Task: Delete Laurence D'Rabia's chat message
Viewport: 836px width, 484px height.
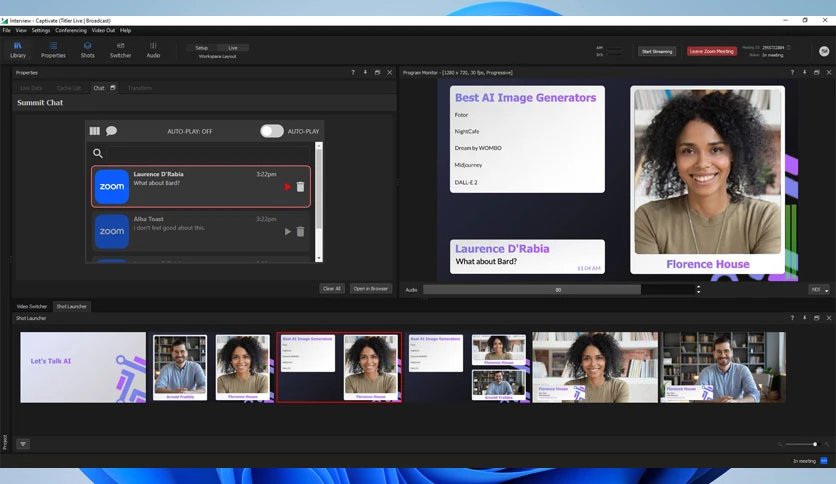Action: 300,187
